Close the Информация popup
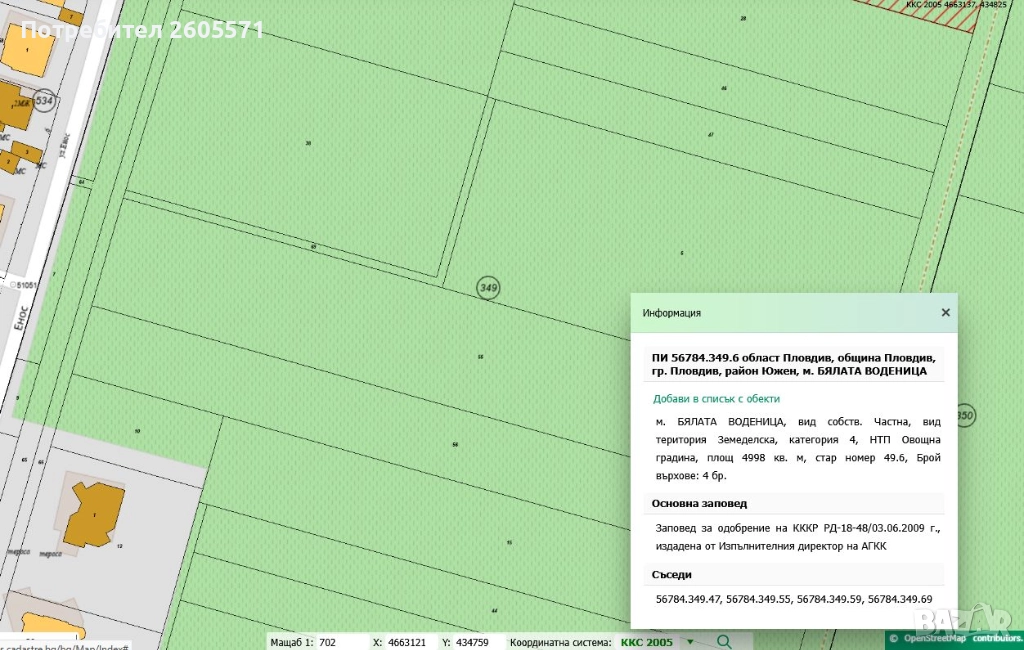1024x650 pixels. pos(945,313)
